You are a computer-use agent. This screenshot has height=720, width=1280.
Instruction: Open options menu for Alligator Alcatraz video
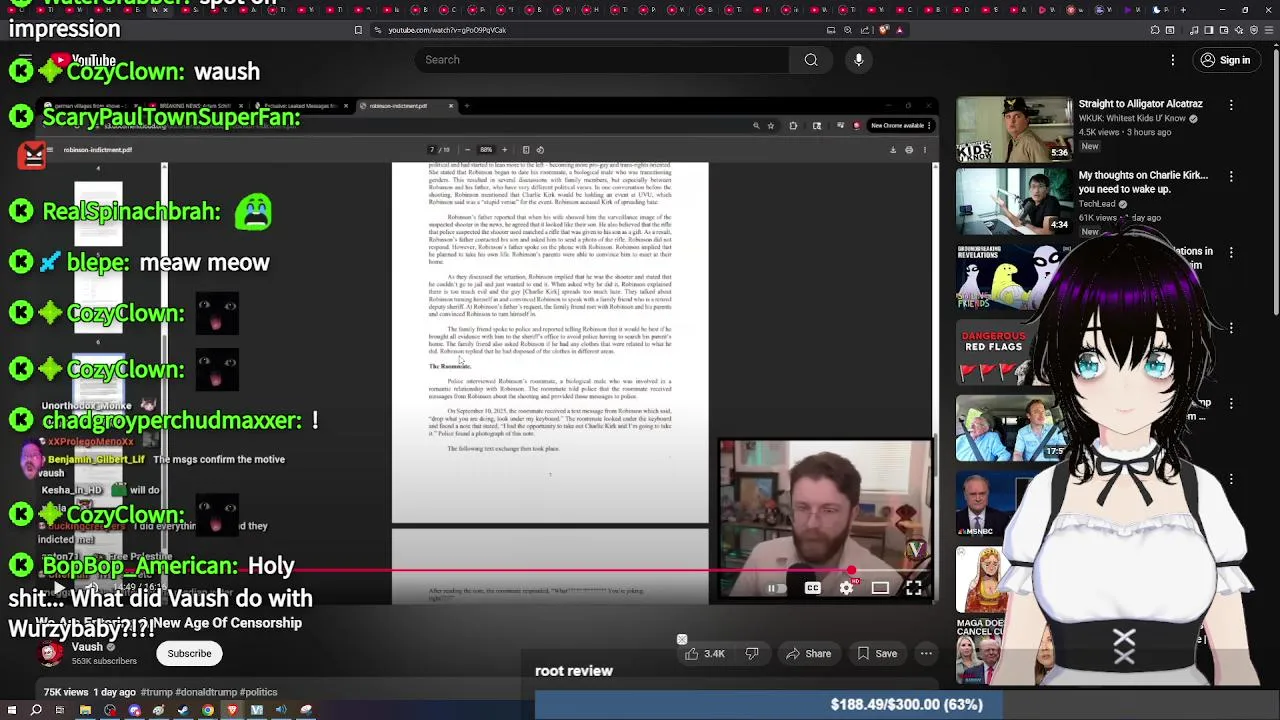point(1231,104)
